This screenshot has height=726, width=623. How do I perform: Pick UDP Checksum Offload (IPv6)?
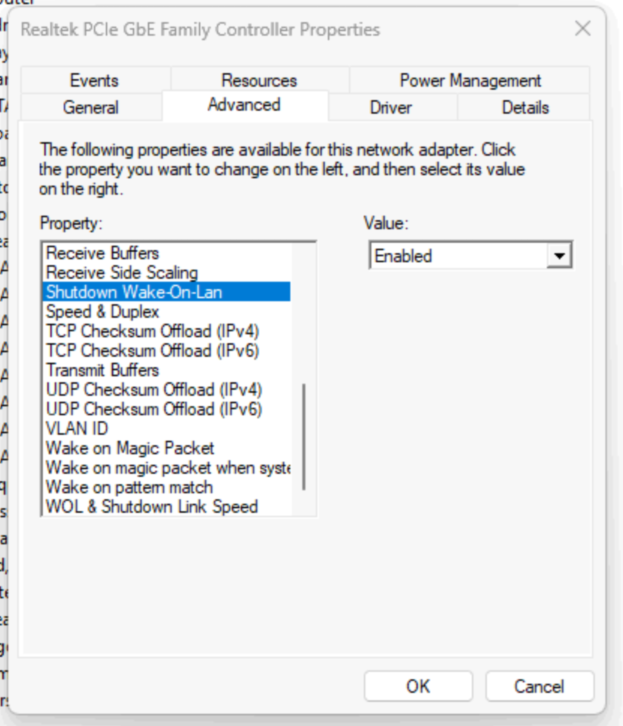(x=167, y=409)
